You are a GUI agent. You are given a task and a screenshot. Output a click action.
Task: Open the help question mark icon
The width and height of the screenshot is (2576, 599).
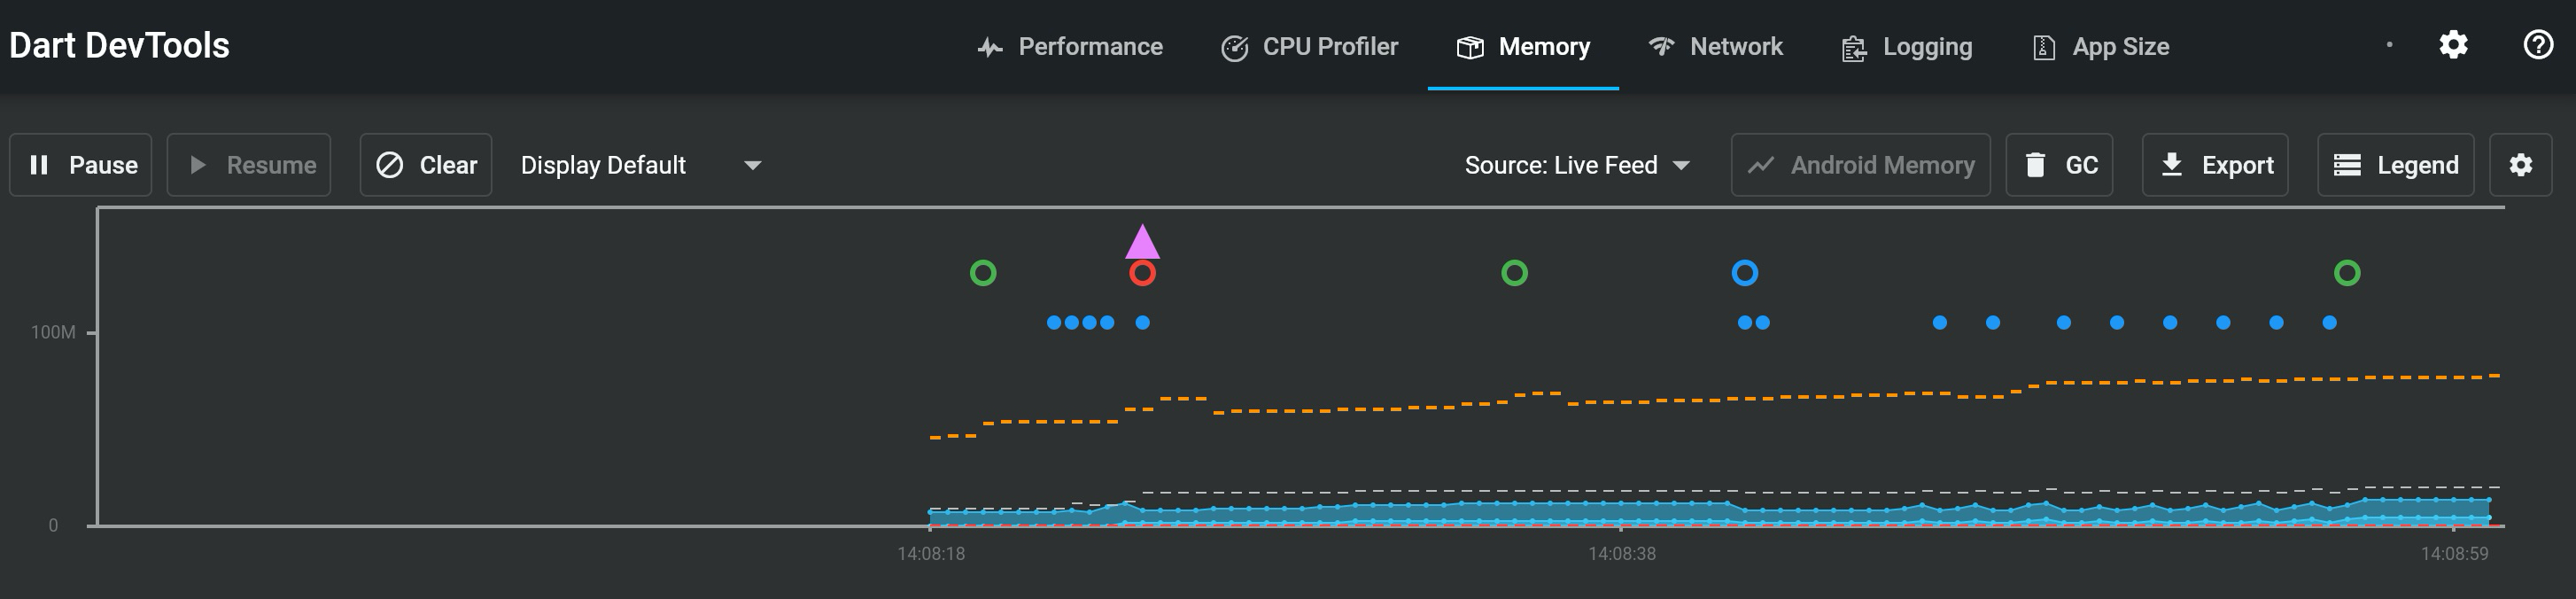(x=2538, y=45)
